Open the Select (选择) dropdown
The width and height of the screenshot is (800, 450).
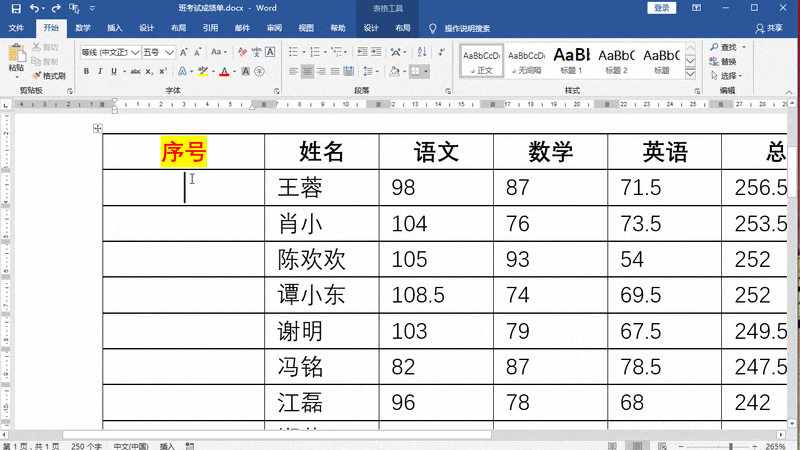726,76
